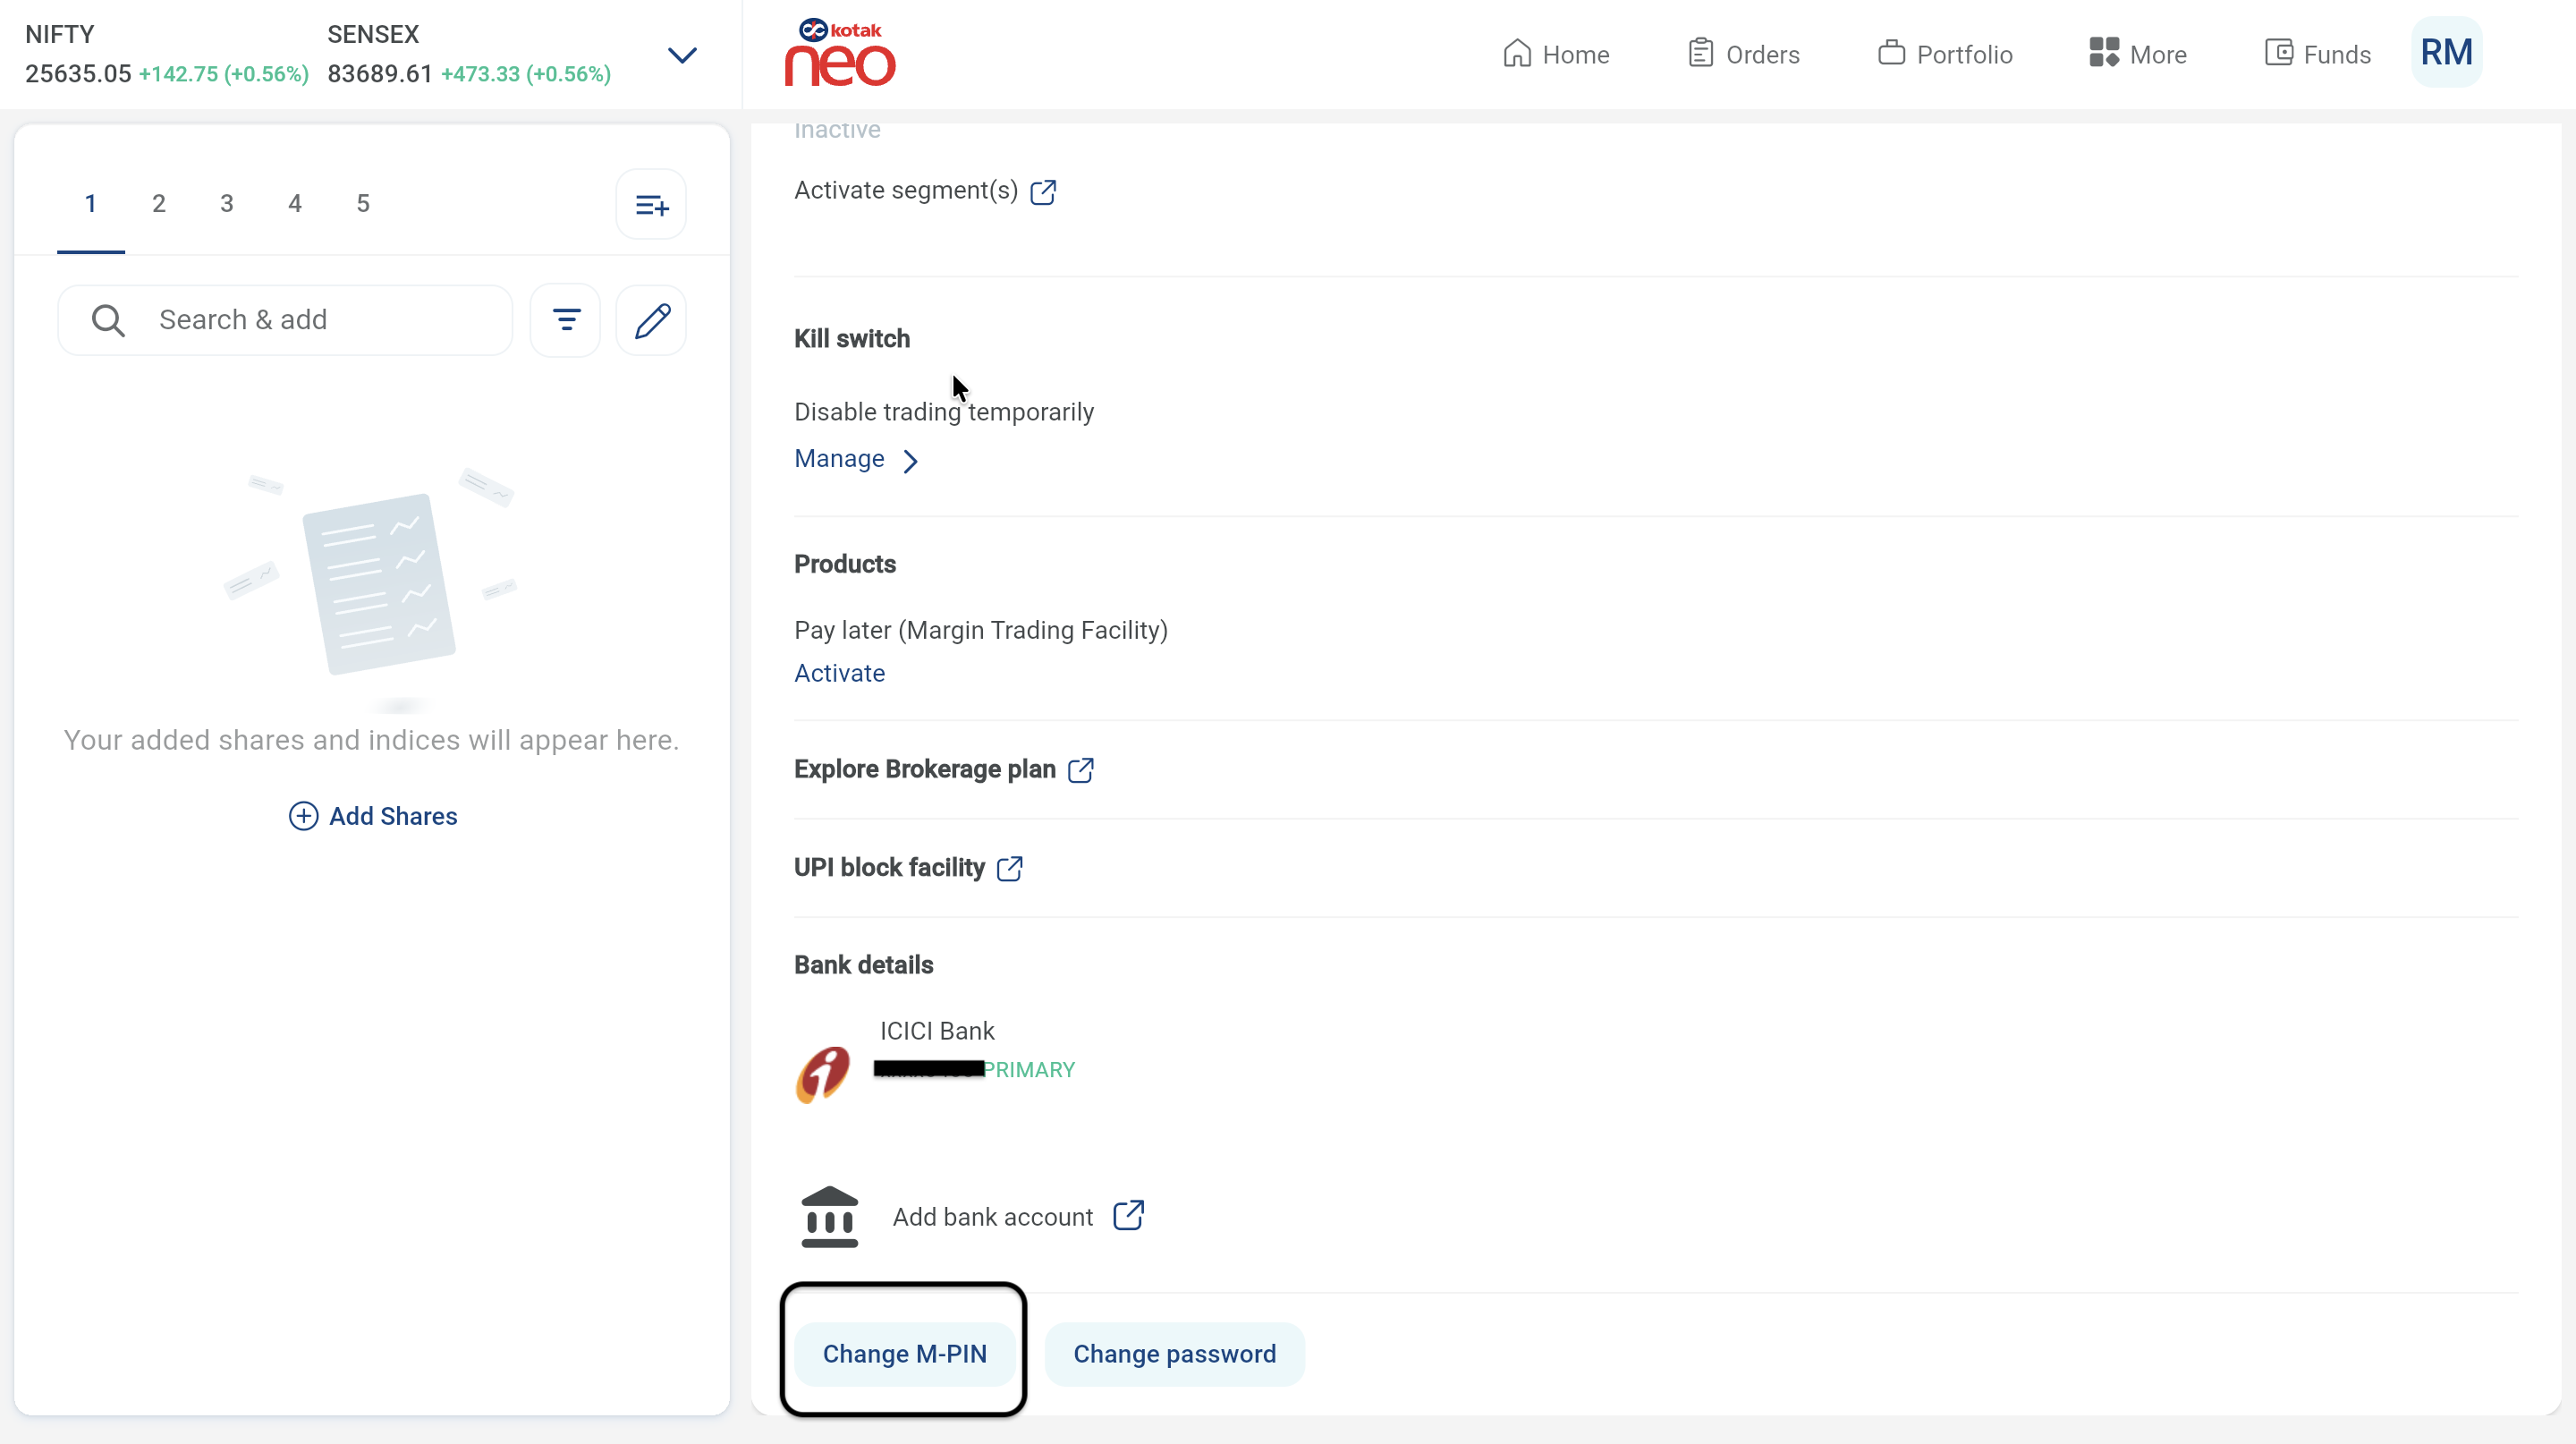Viewport: 2576px width, 1444px height.
Task: Open the Explore Brokerage plan external icon
Action: pyautogui.click(x=1080, y=769)
